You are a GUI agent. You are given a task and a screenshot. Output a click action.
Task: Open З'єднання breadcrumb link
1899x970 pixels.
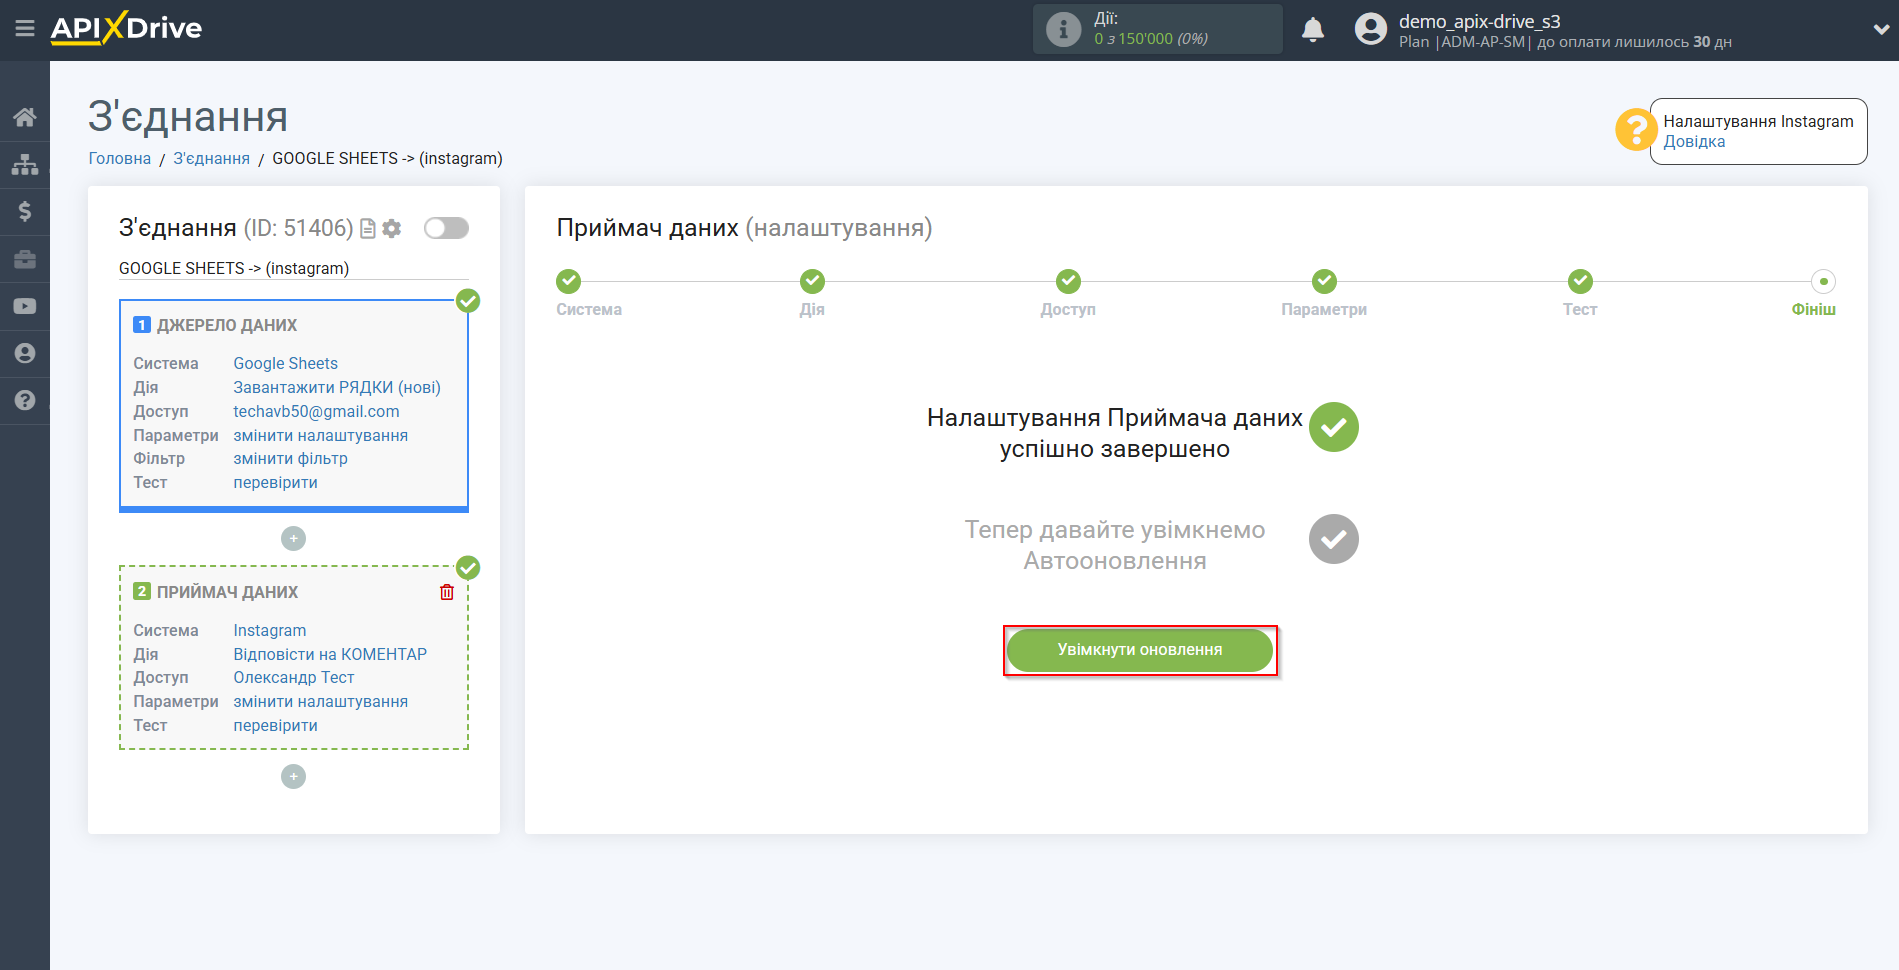[211, 159]
